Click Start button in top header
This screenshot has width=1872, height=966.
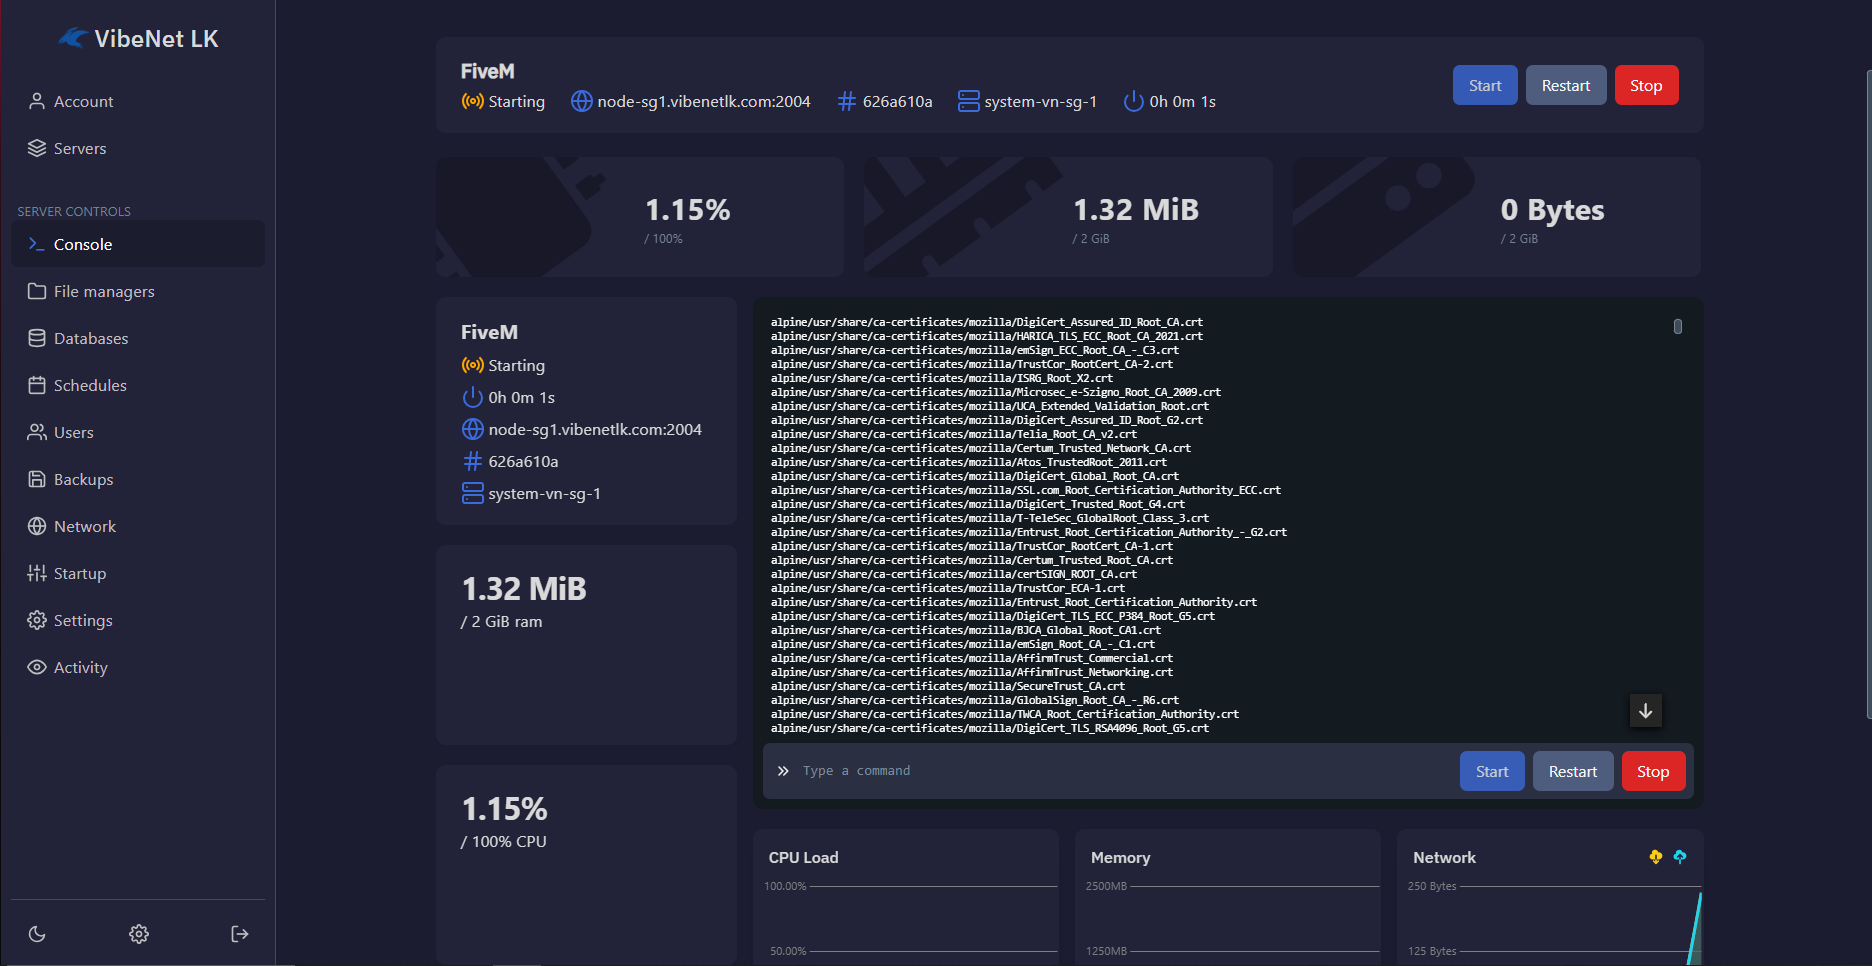[1485, 85]
